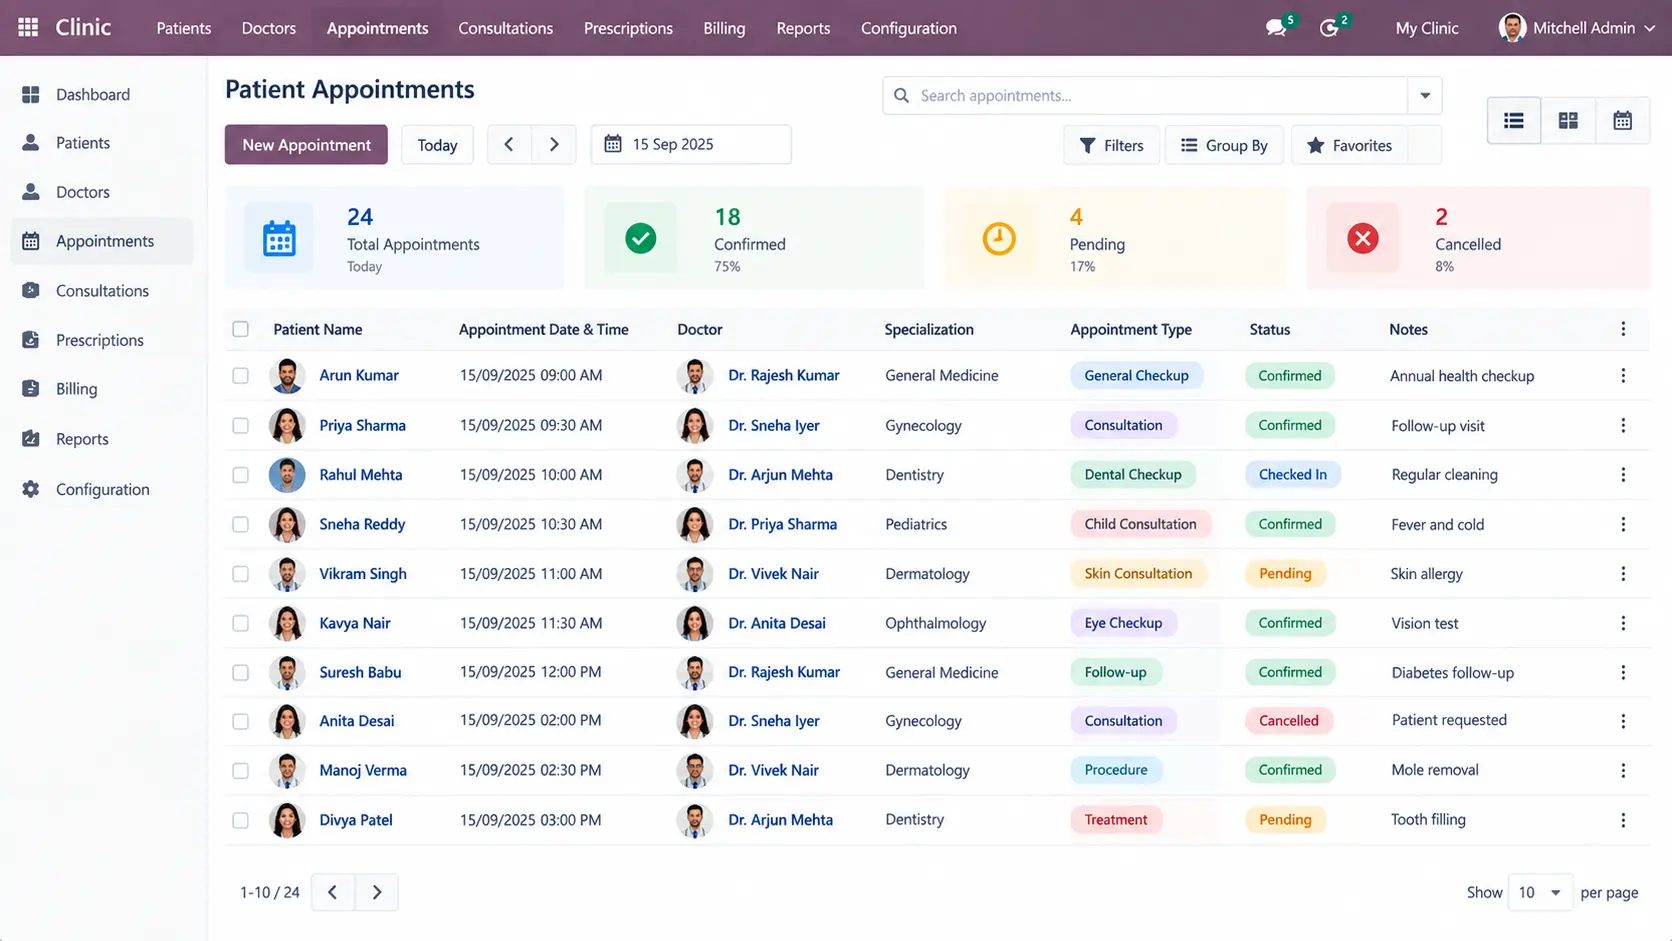Click the Dashboard sidebar item
Image resolution: width=1672 pixels, height=941 pixels.
pos(102,95)
